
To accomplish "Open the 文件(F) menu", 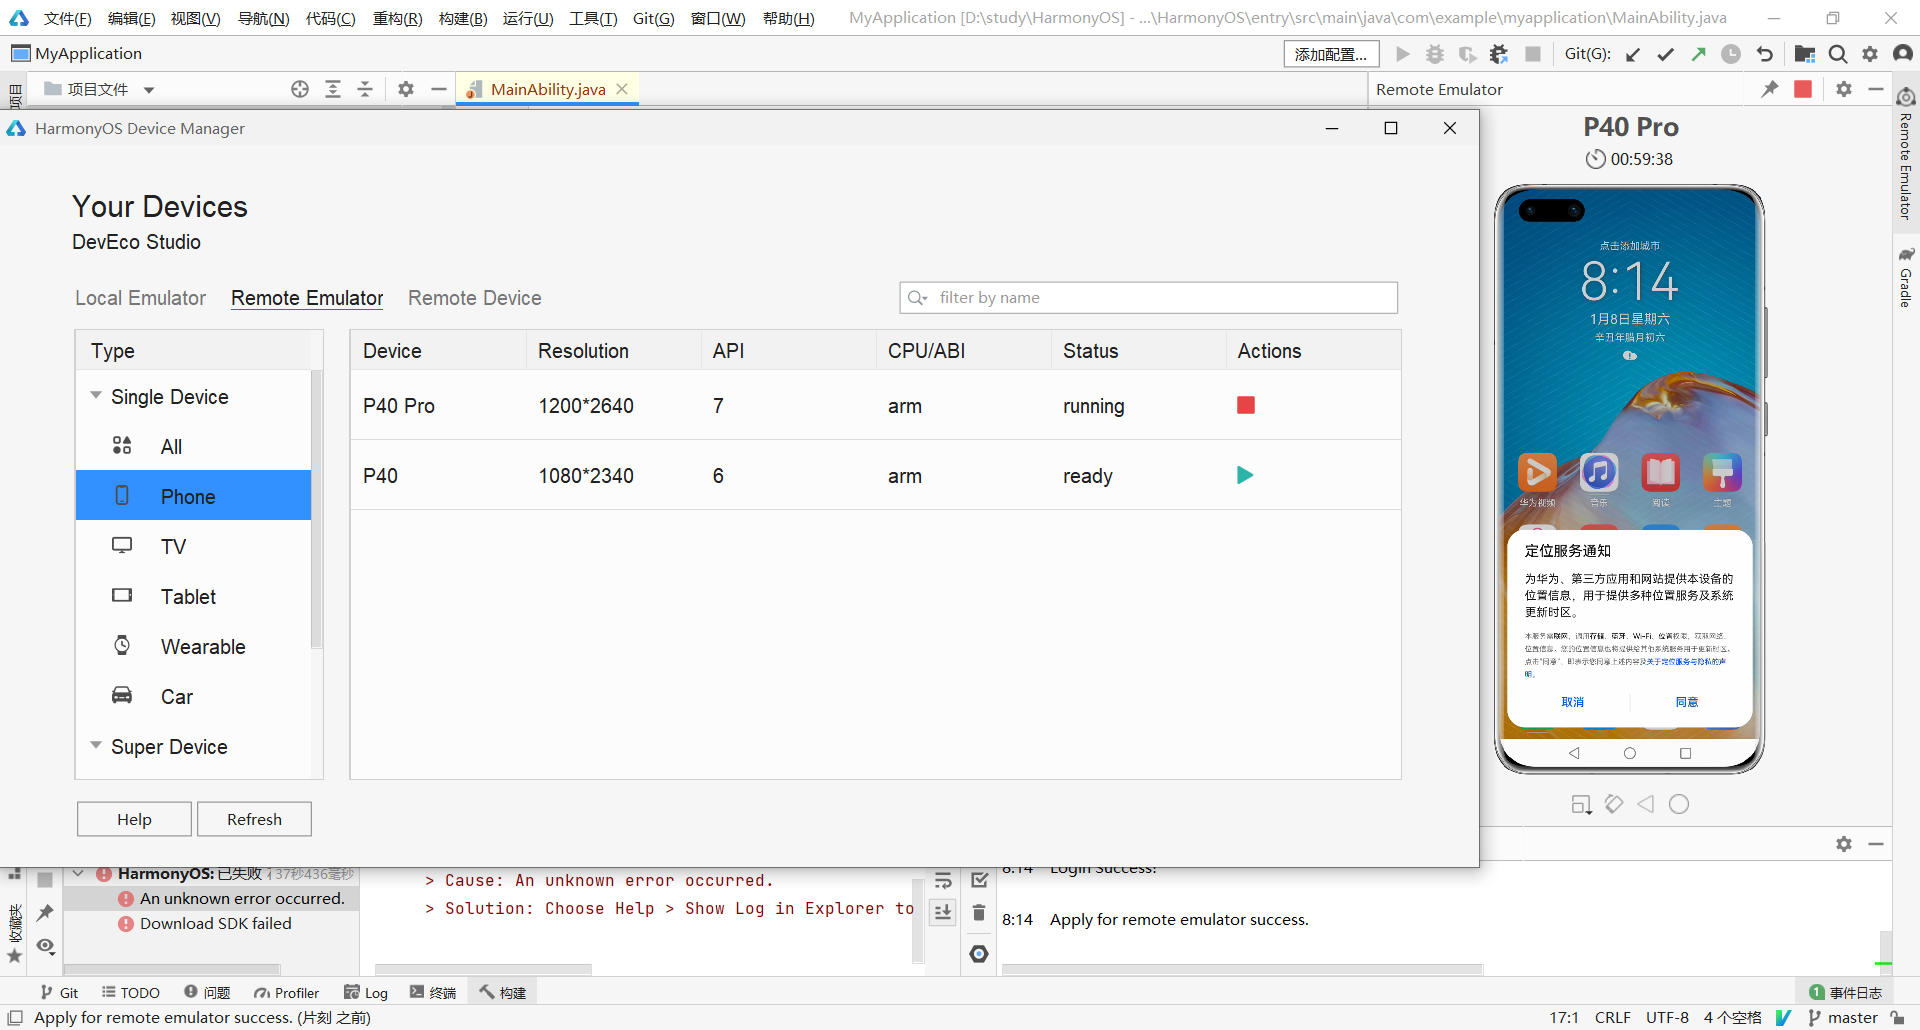I will tap(67, 18).
